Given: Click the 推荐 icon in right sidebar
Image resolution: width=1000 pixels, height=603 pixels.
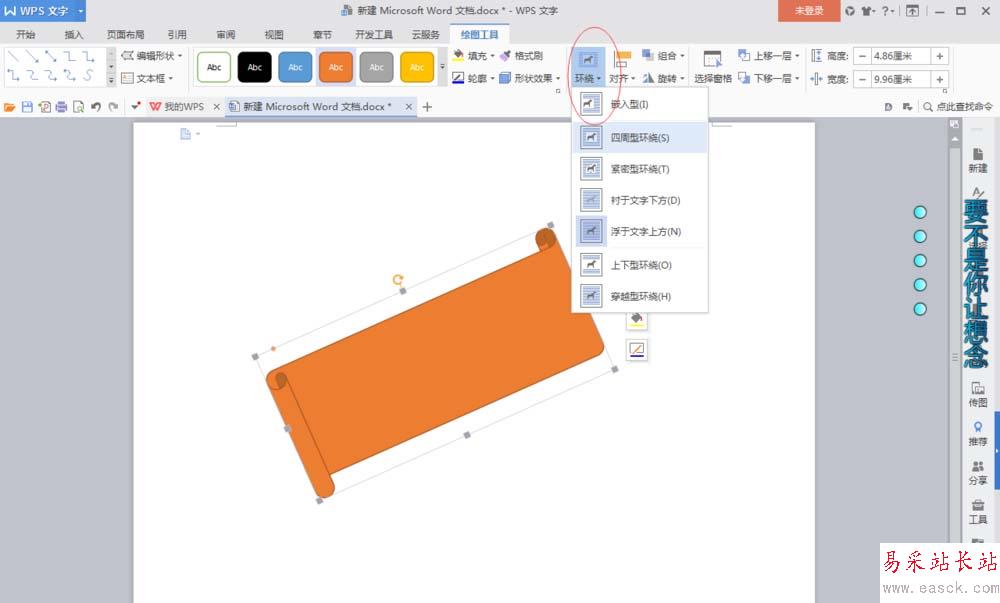Looking at the screenshot, I should [977, 433].
